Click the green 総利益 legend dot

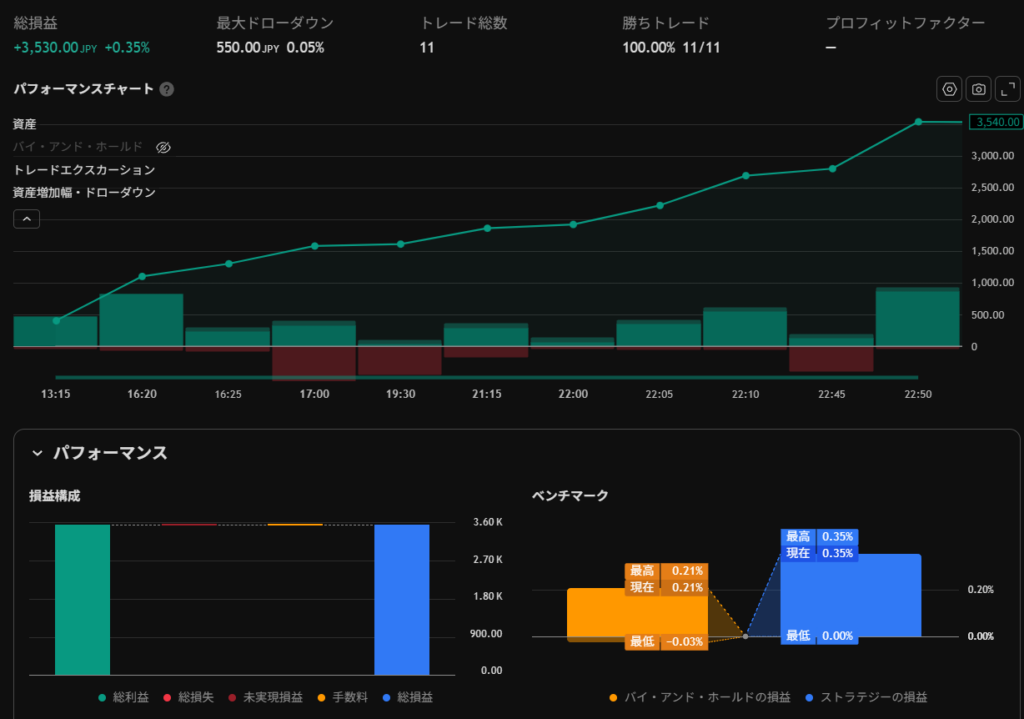pyautogui.click(x=103, y=697)
